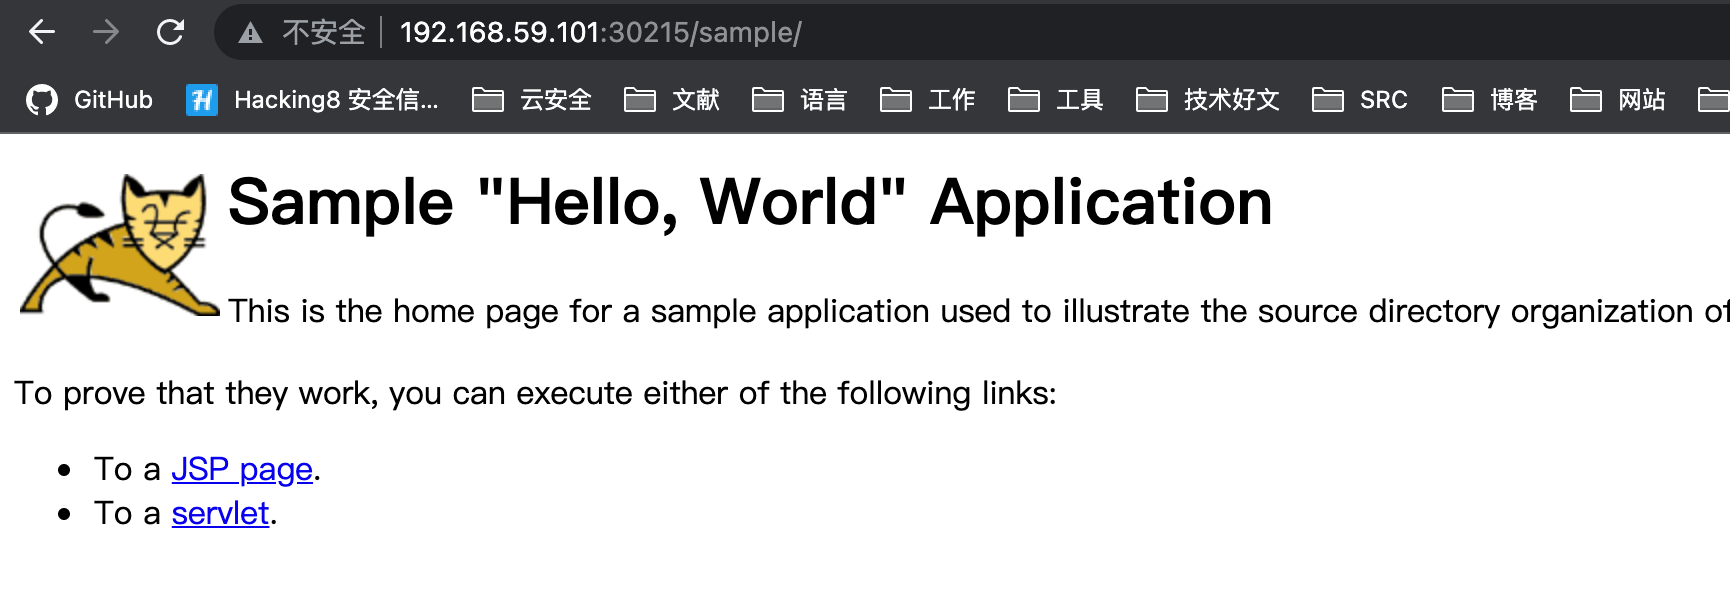Click the folder icon next to 文献
This screenshot has width=1730, height=596.
(x=640, y=100)
